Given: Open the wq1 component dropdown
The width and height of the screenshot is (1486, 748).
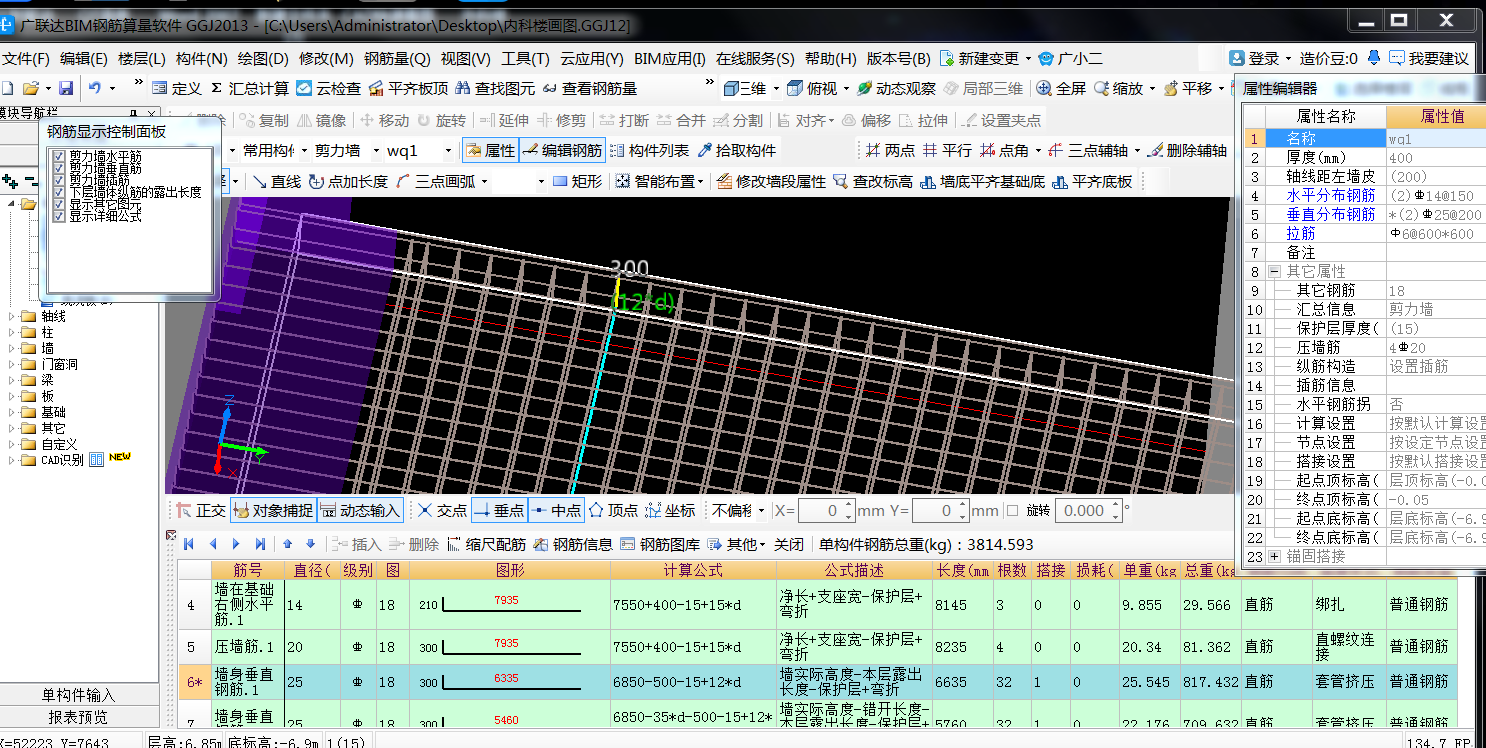Looking at the screenshot, I should (x=447, y=151).
